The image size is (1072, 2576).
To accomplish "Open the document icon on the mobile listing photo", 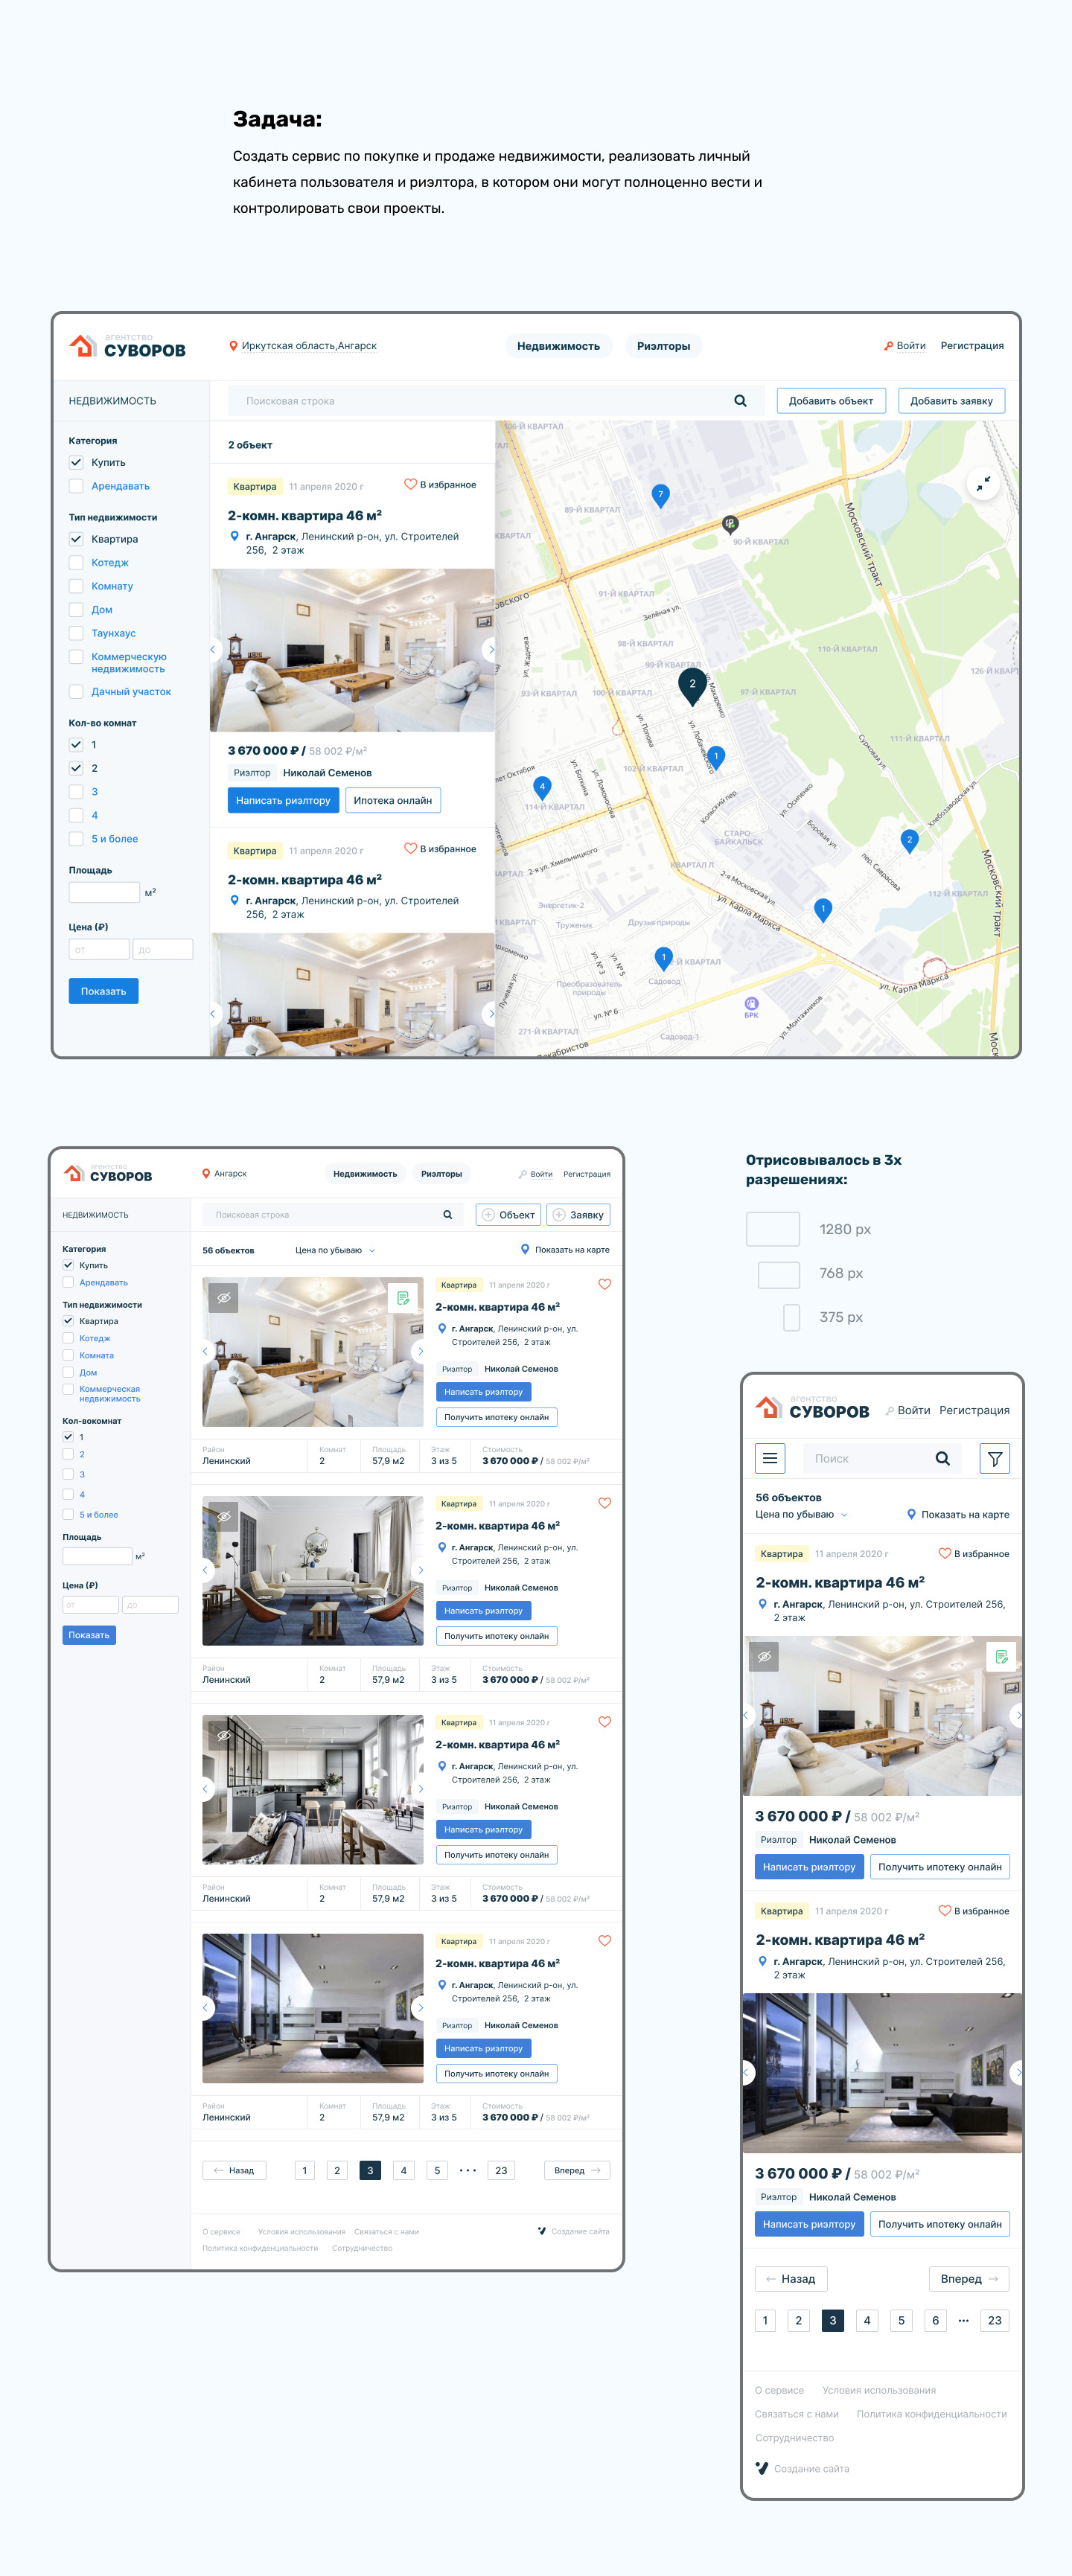I will coord(1001,1658).
